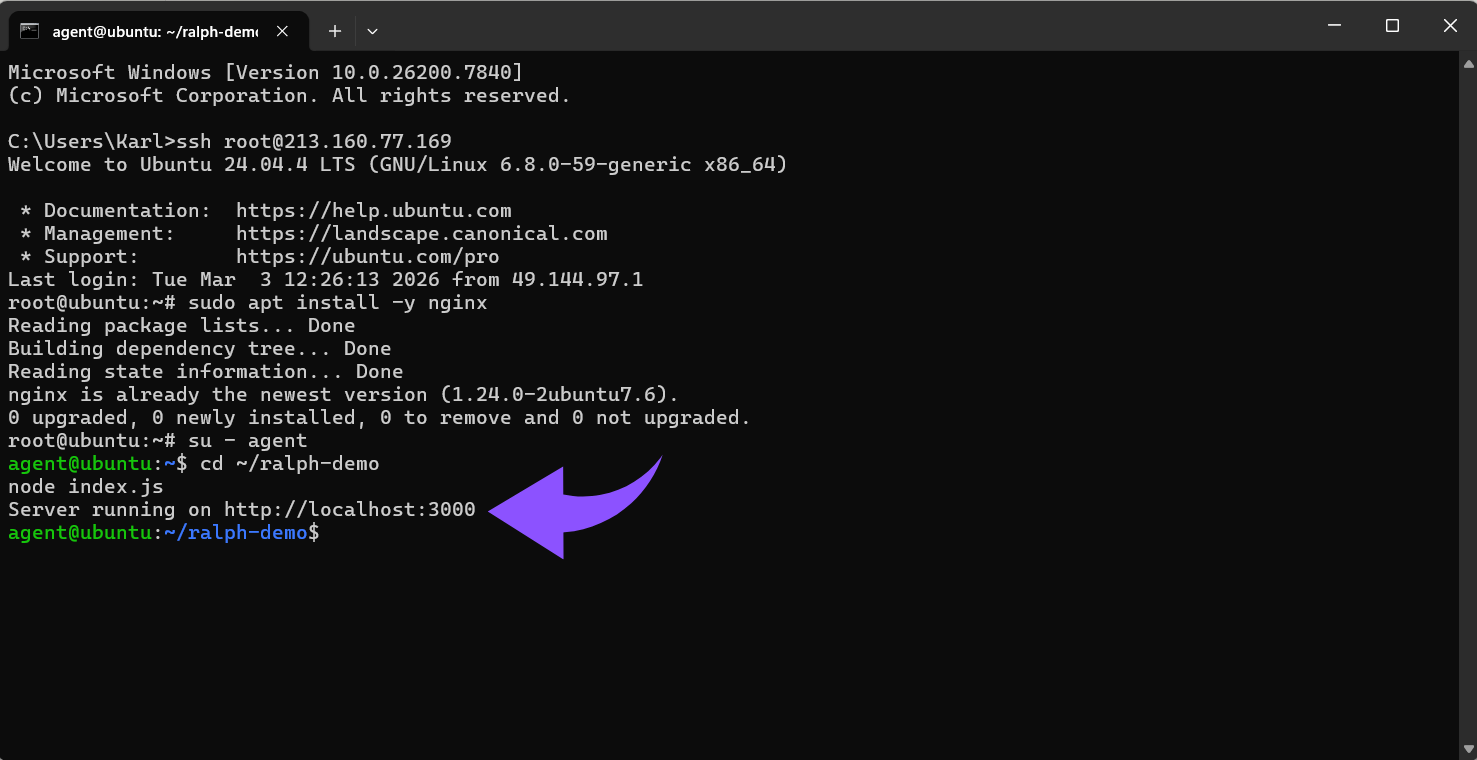The image size is (1477, 760).
Task: Click the Ubuntu icon on the active tab
Action: 29,31
